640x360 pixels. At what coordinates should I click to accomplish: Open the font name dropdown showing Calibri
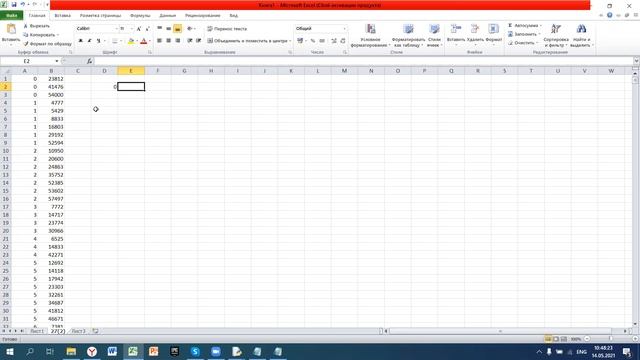coord(116,29)
